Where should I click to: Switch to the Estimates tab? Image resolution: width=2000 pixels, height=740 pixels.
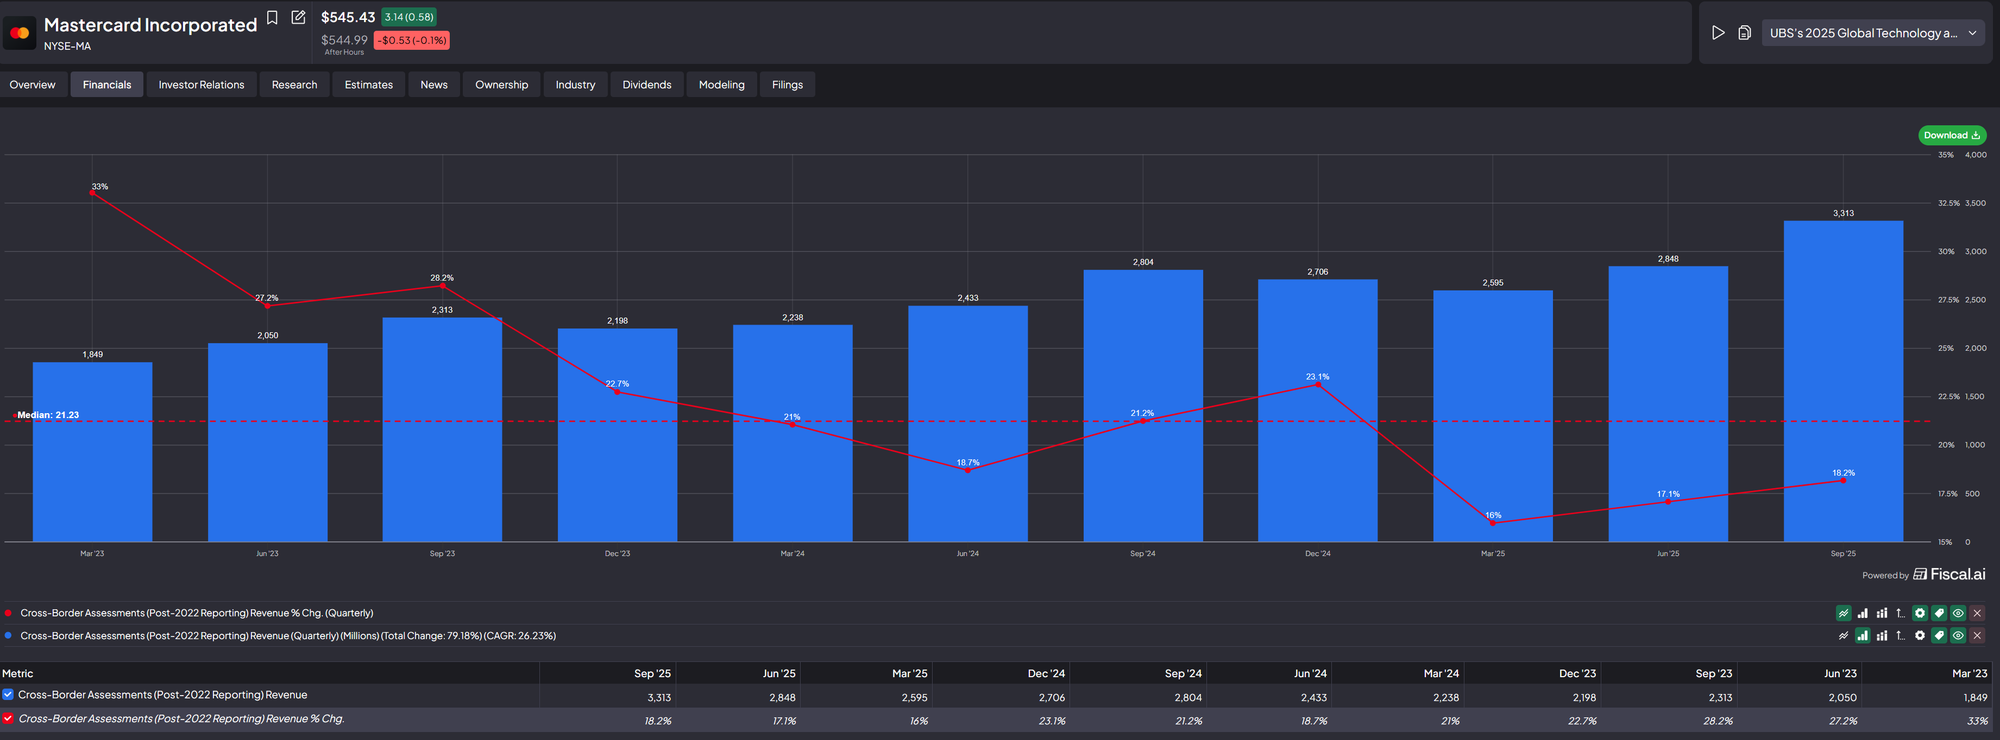(x=368, y=85)
